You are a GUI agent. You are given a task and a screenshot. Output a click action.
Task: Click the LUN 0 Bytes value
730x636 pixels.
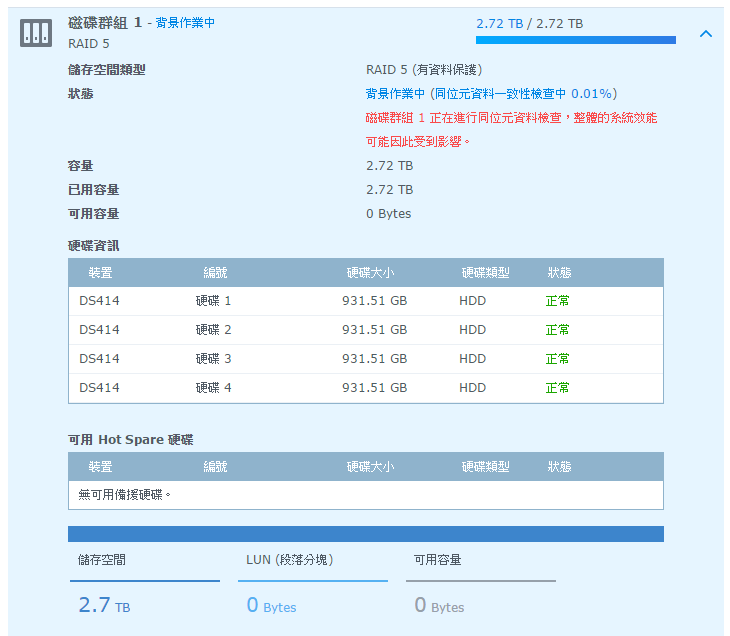271,605
